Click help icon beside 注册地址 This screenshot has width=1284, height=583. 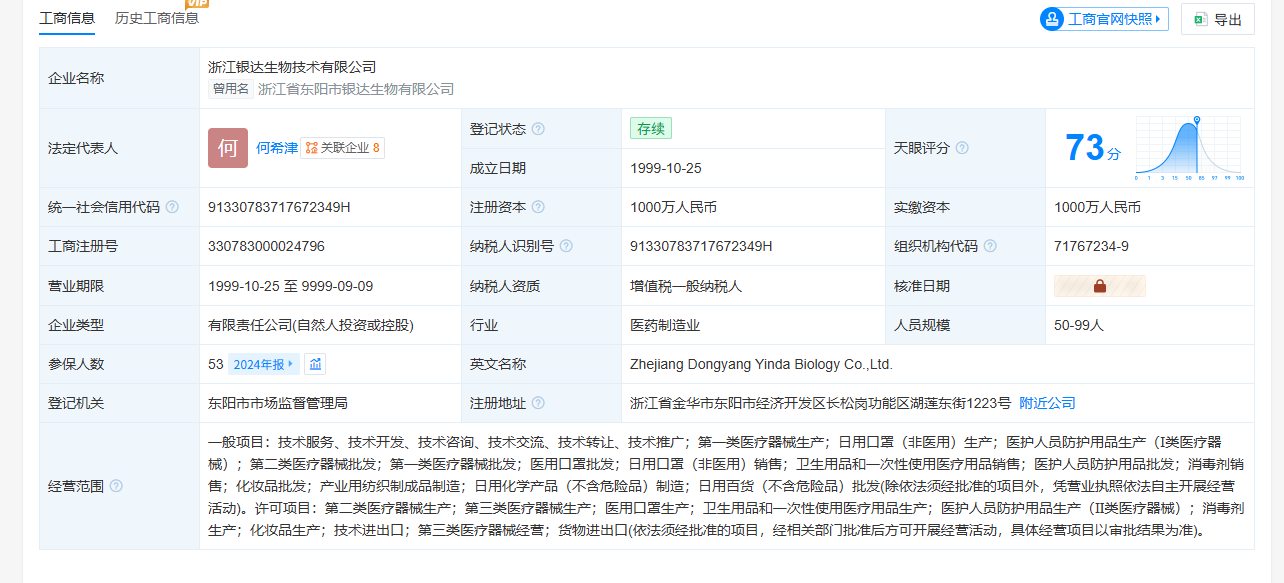point(538,403)
